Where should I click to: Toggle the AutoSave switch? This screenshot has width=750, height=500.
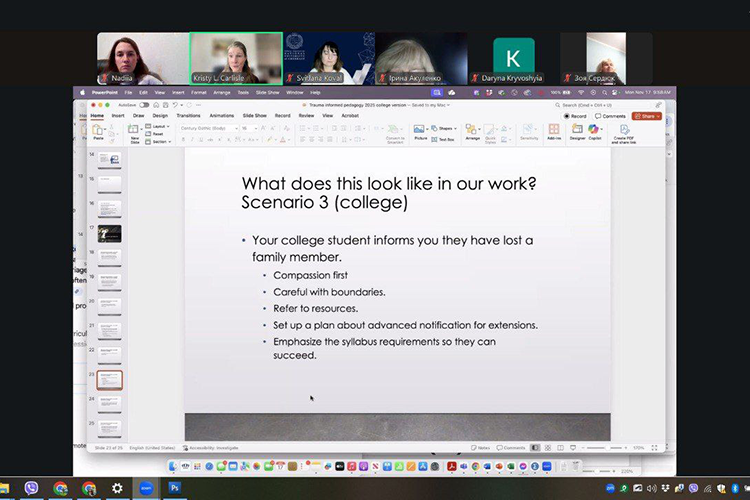[x=144, y=104]
